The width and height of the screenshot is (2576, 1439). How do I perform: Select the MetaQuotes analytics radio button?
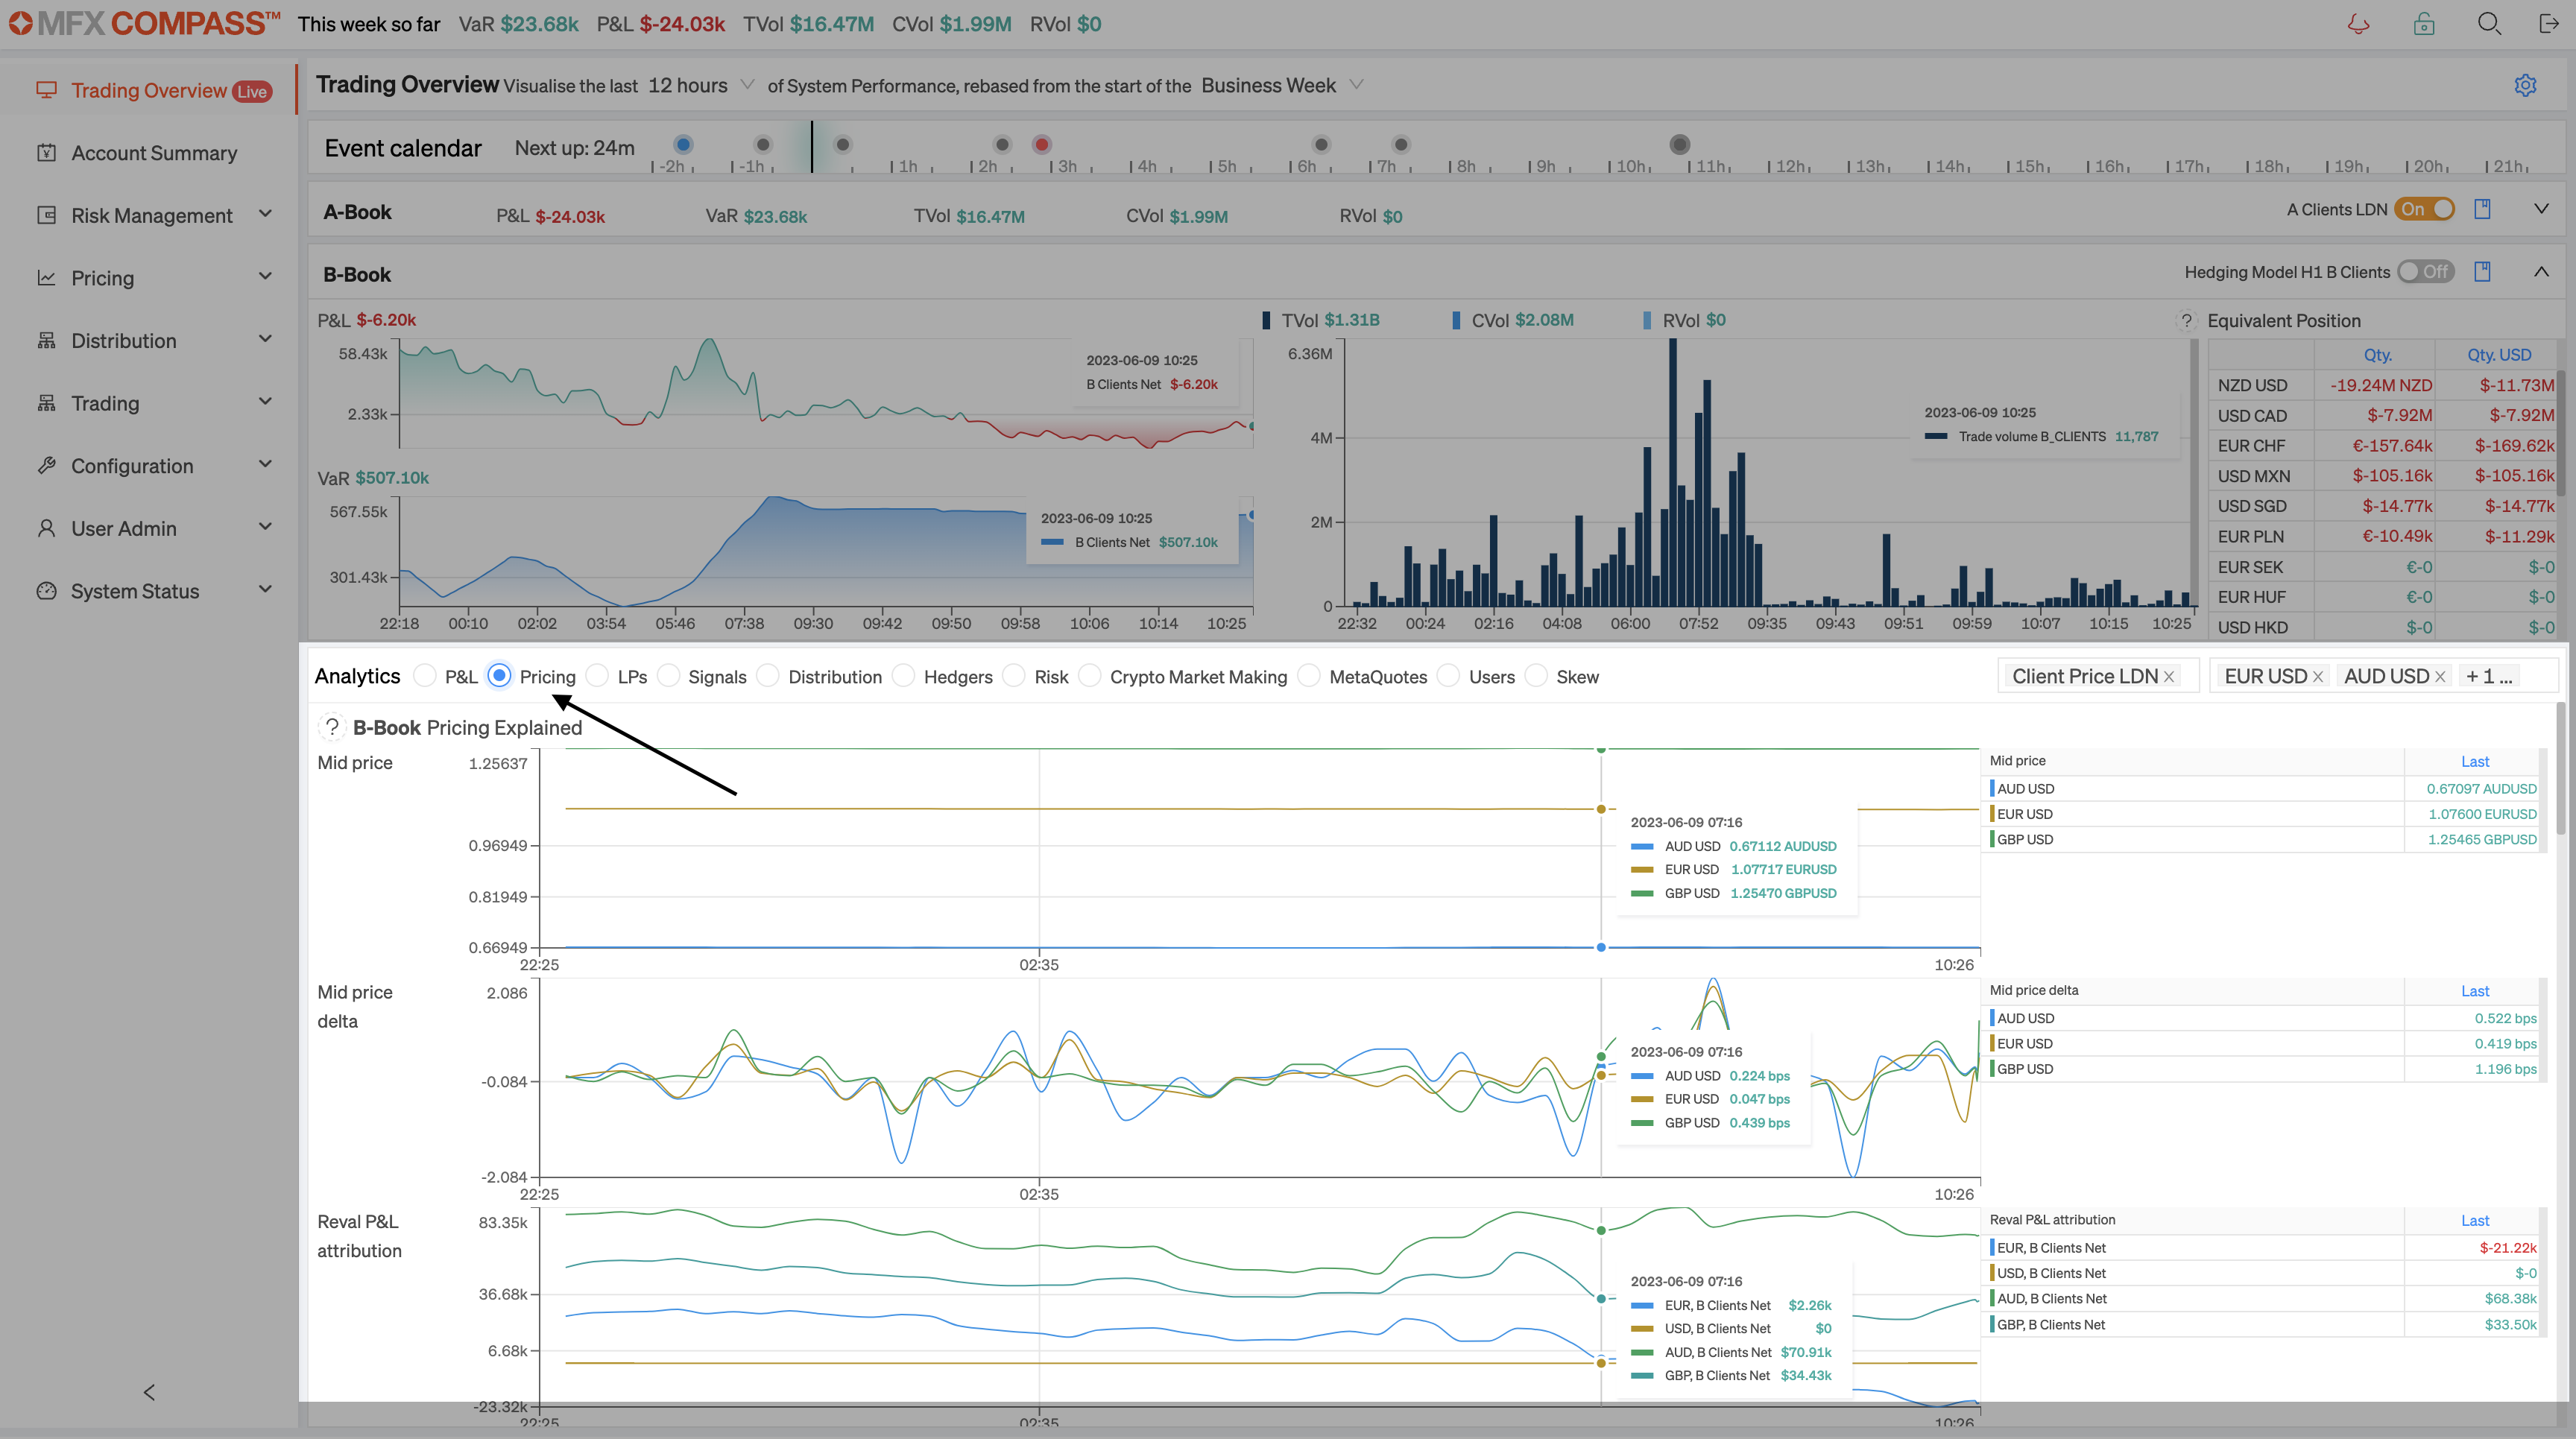tap(1309, 676)
